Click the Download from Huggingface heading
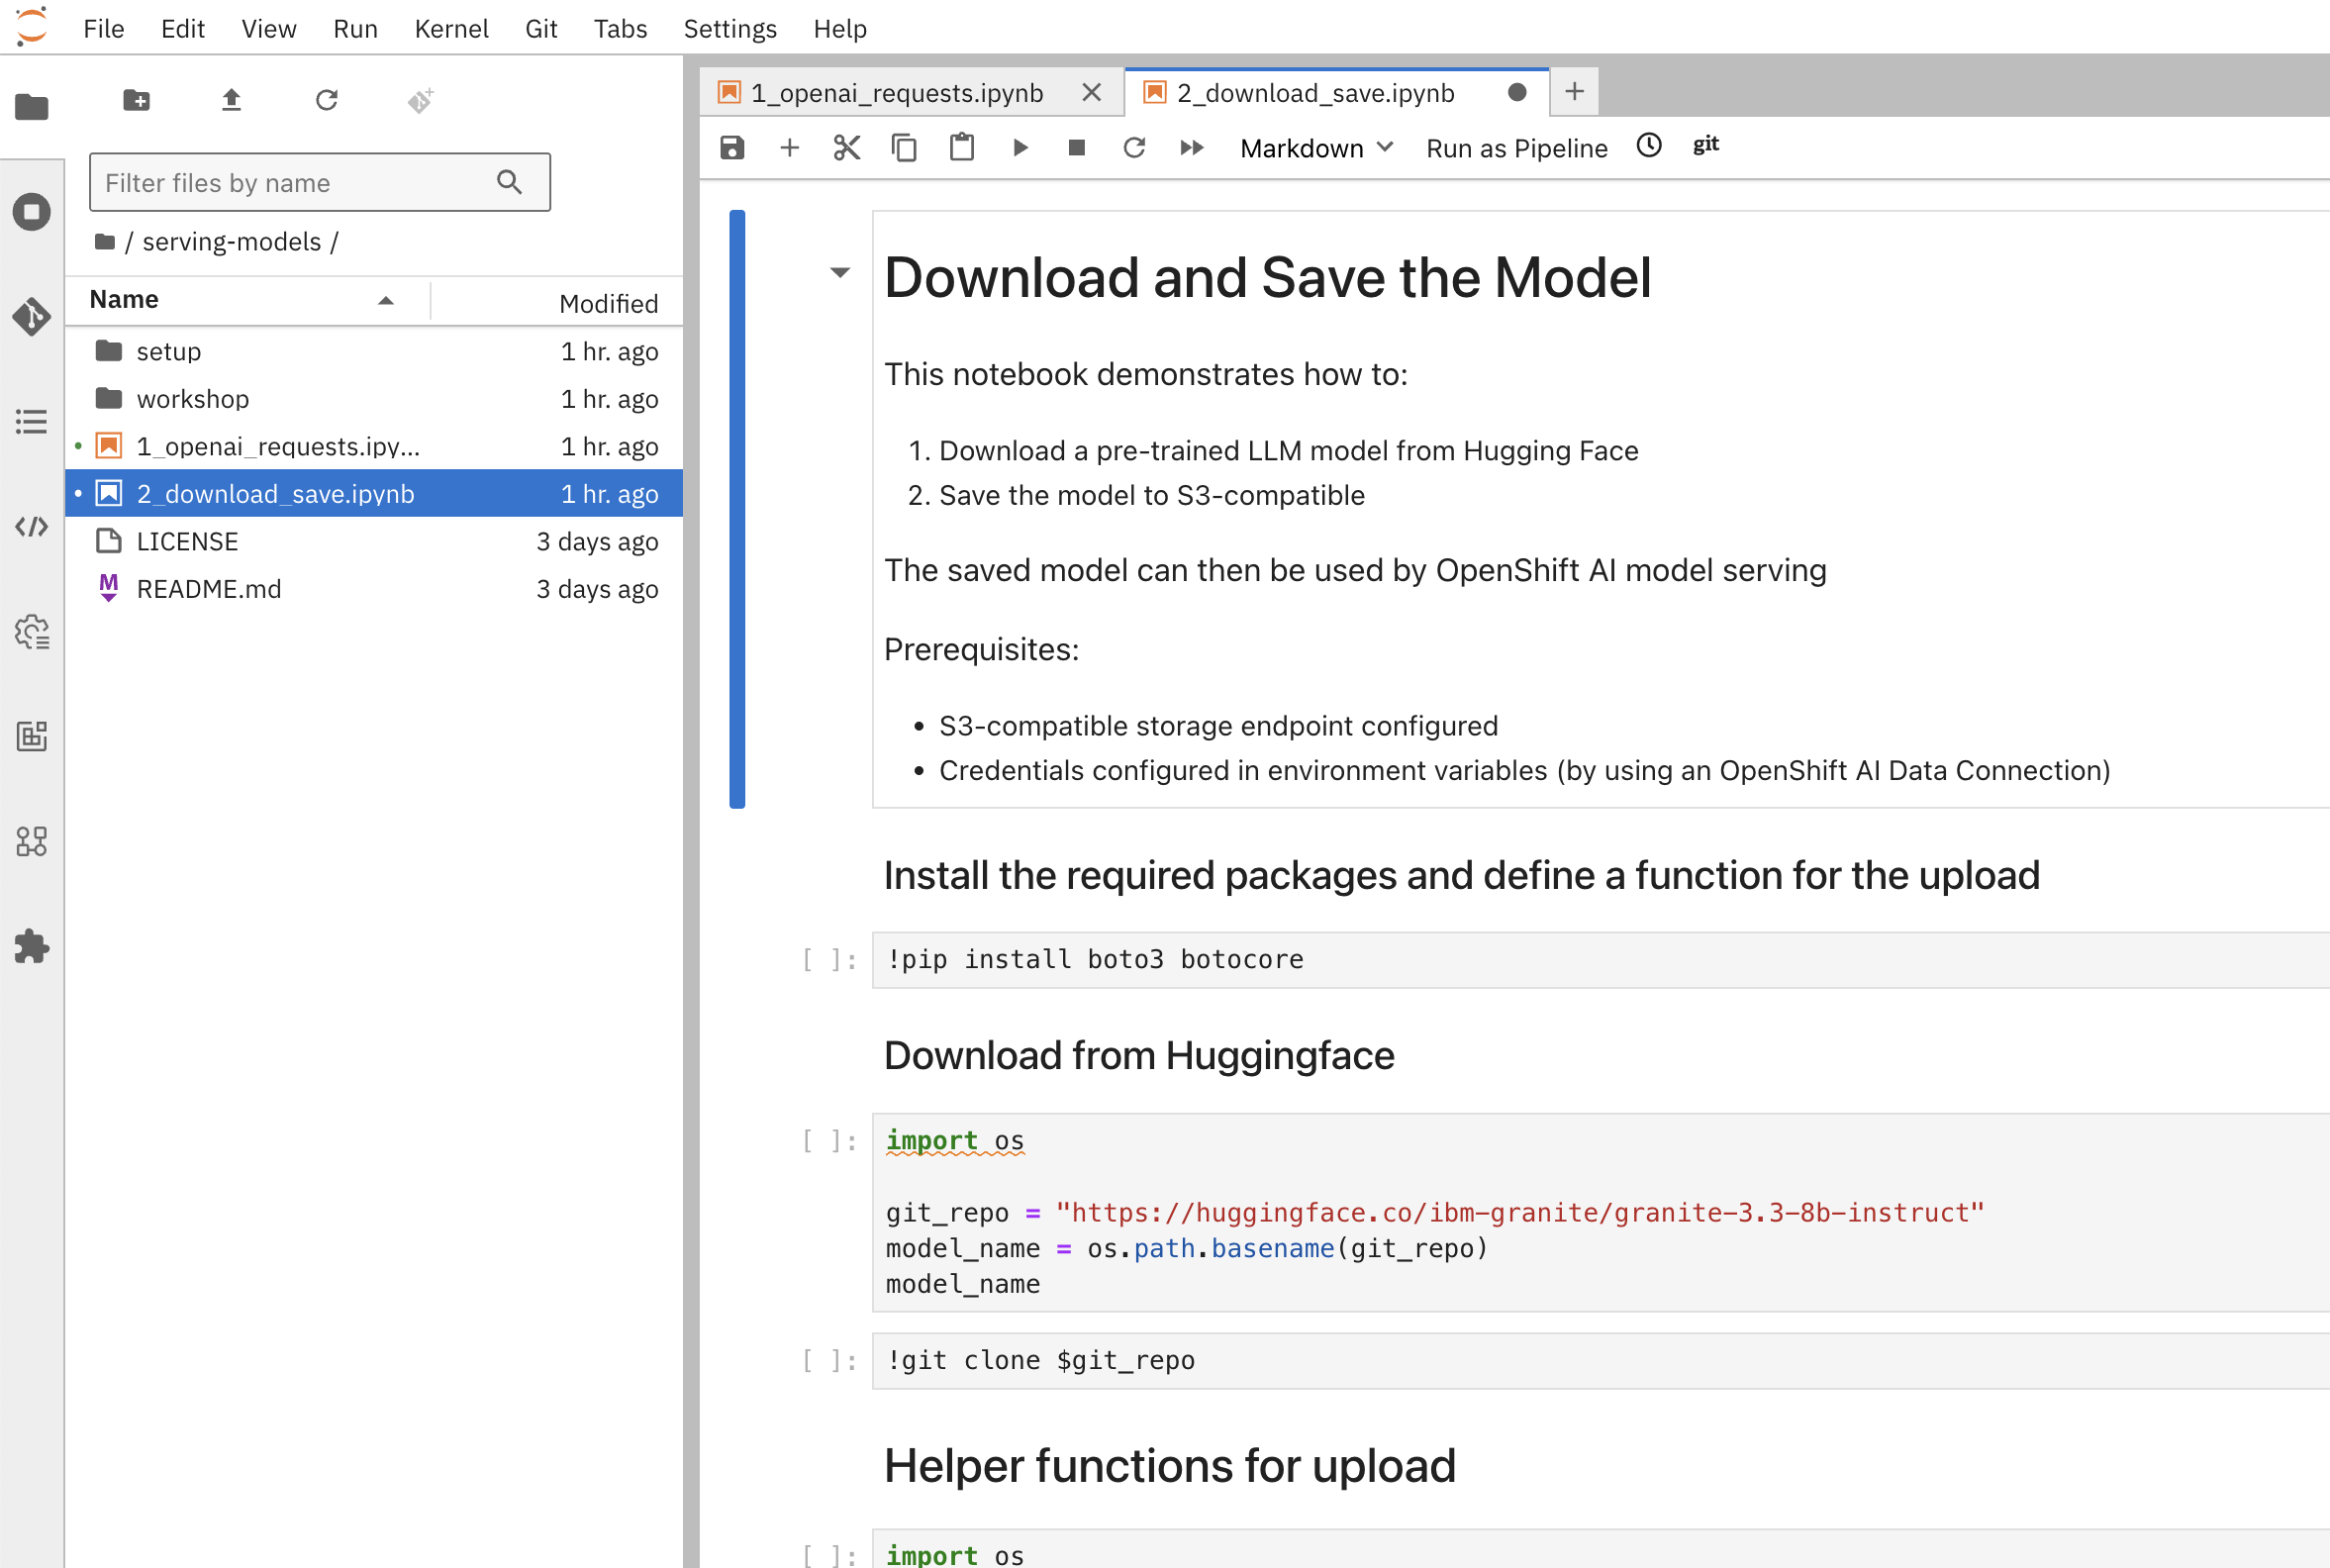Image resolution: width=2330 pixels, height=1568 pixels. (1138, 1055)
